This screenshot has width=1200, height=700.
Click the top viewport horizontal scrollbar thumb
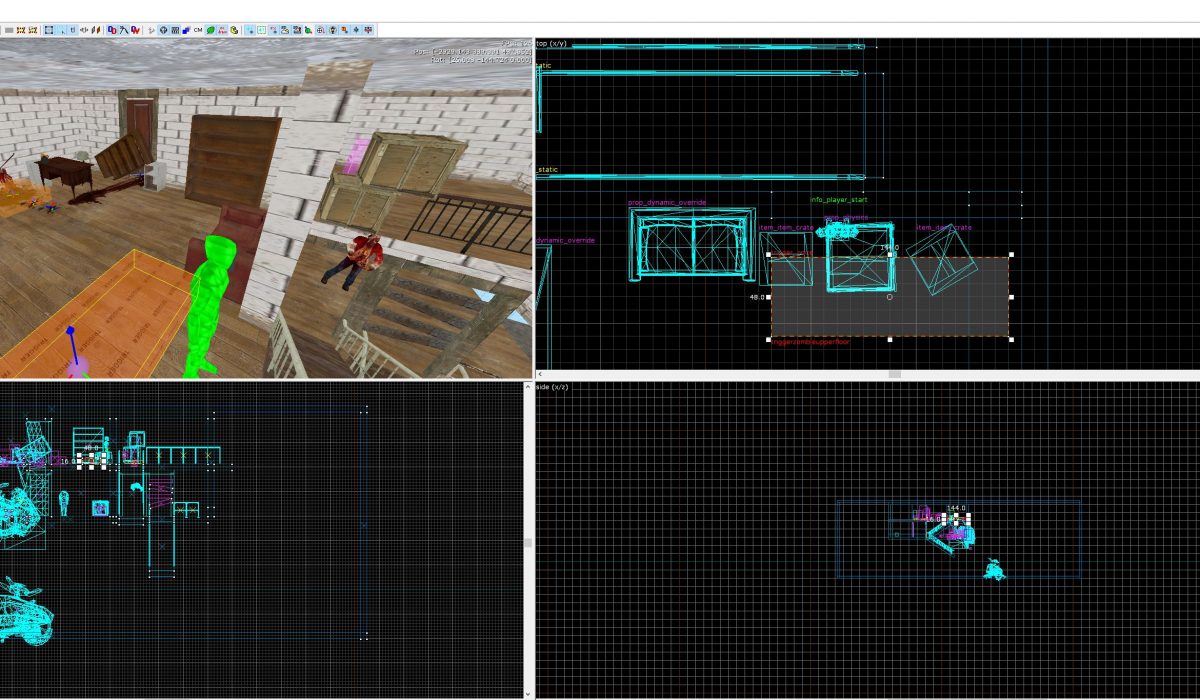[x=894, y=374]
